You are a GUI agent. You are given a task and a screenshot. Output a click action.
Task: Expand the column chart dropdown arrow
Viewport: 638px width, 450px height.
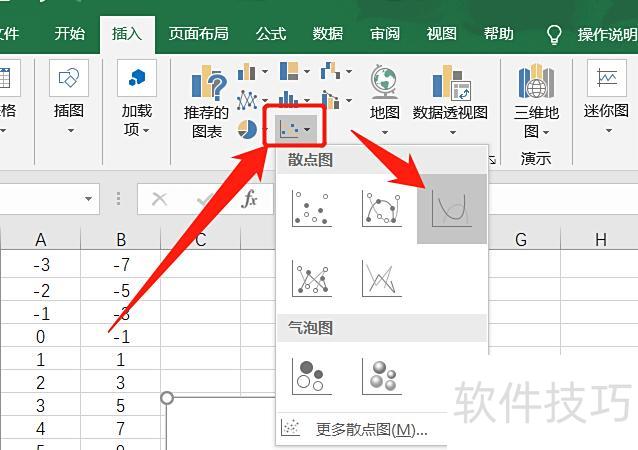(265, 72)
